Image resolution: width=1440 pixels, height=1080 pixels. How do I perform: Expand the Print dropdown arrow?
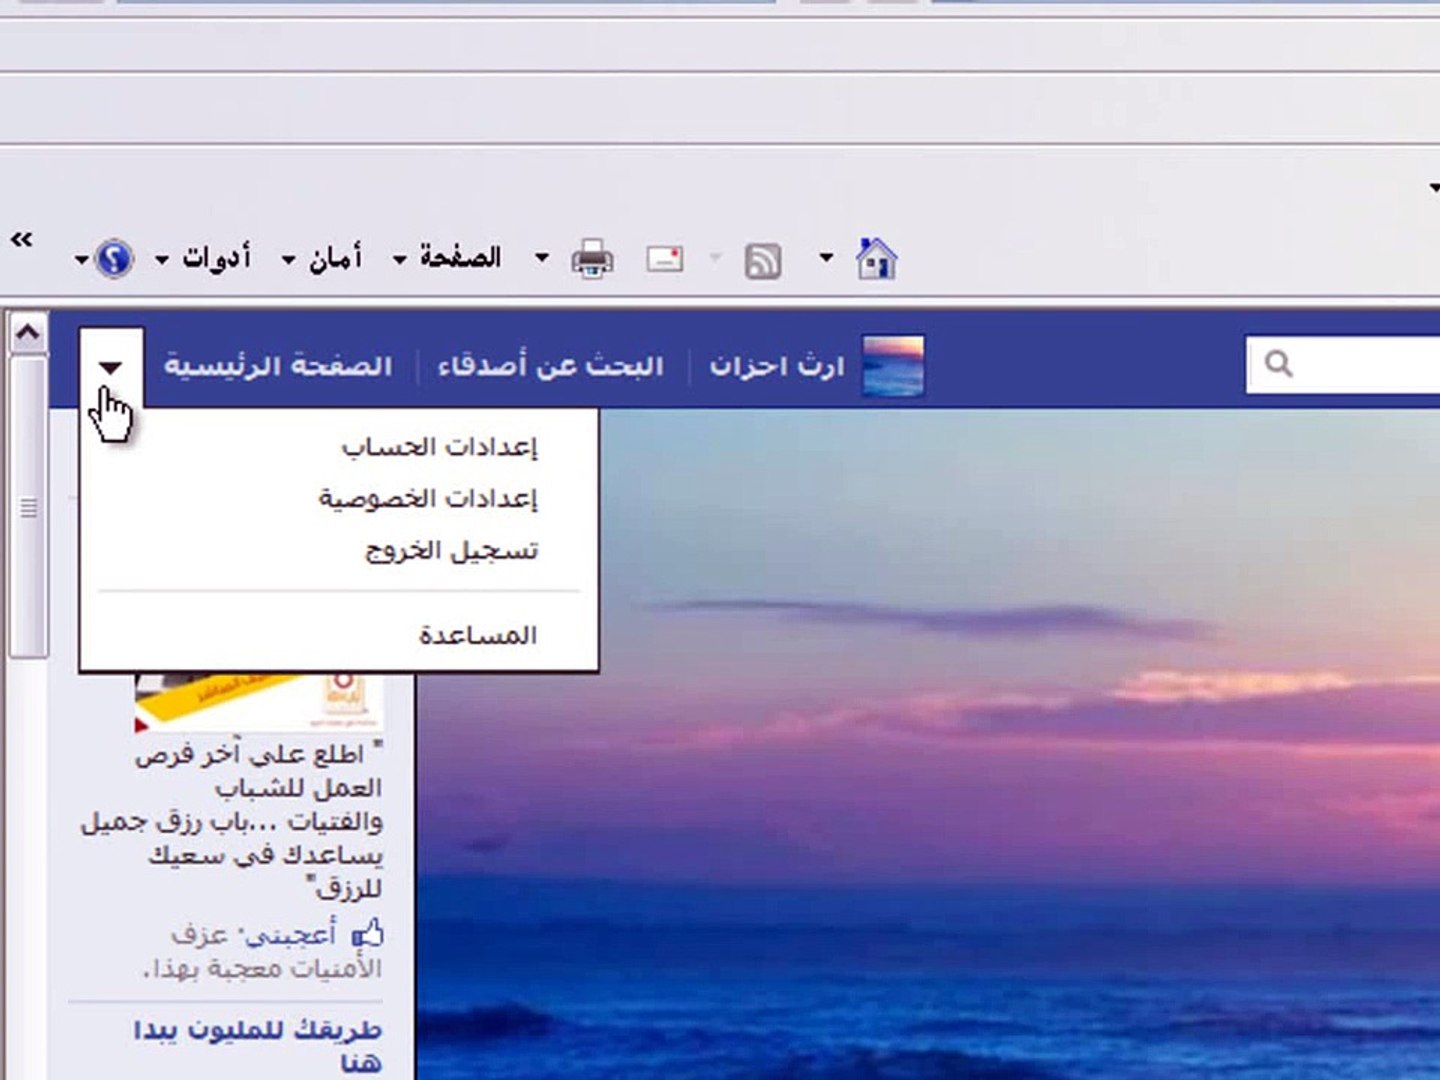tap(541, 258)
